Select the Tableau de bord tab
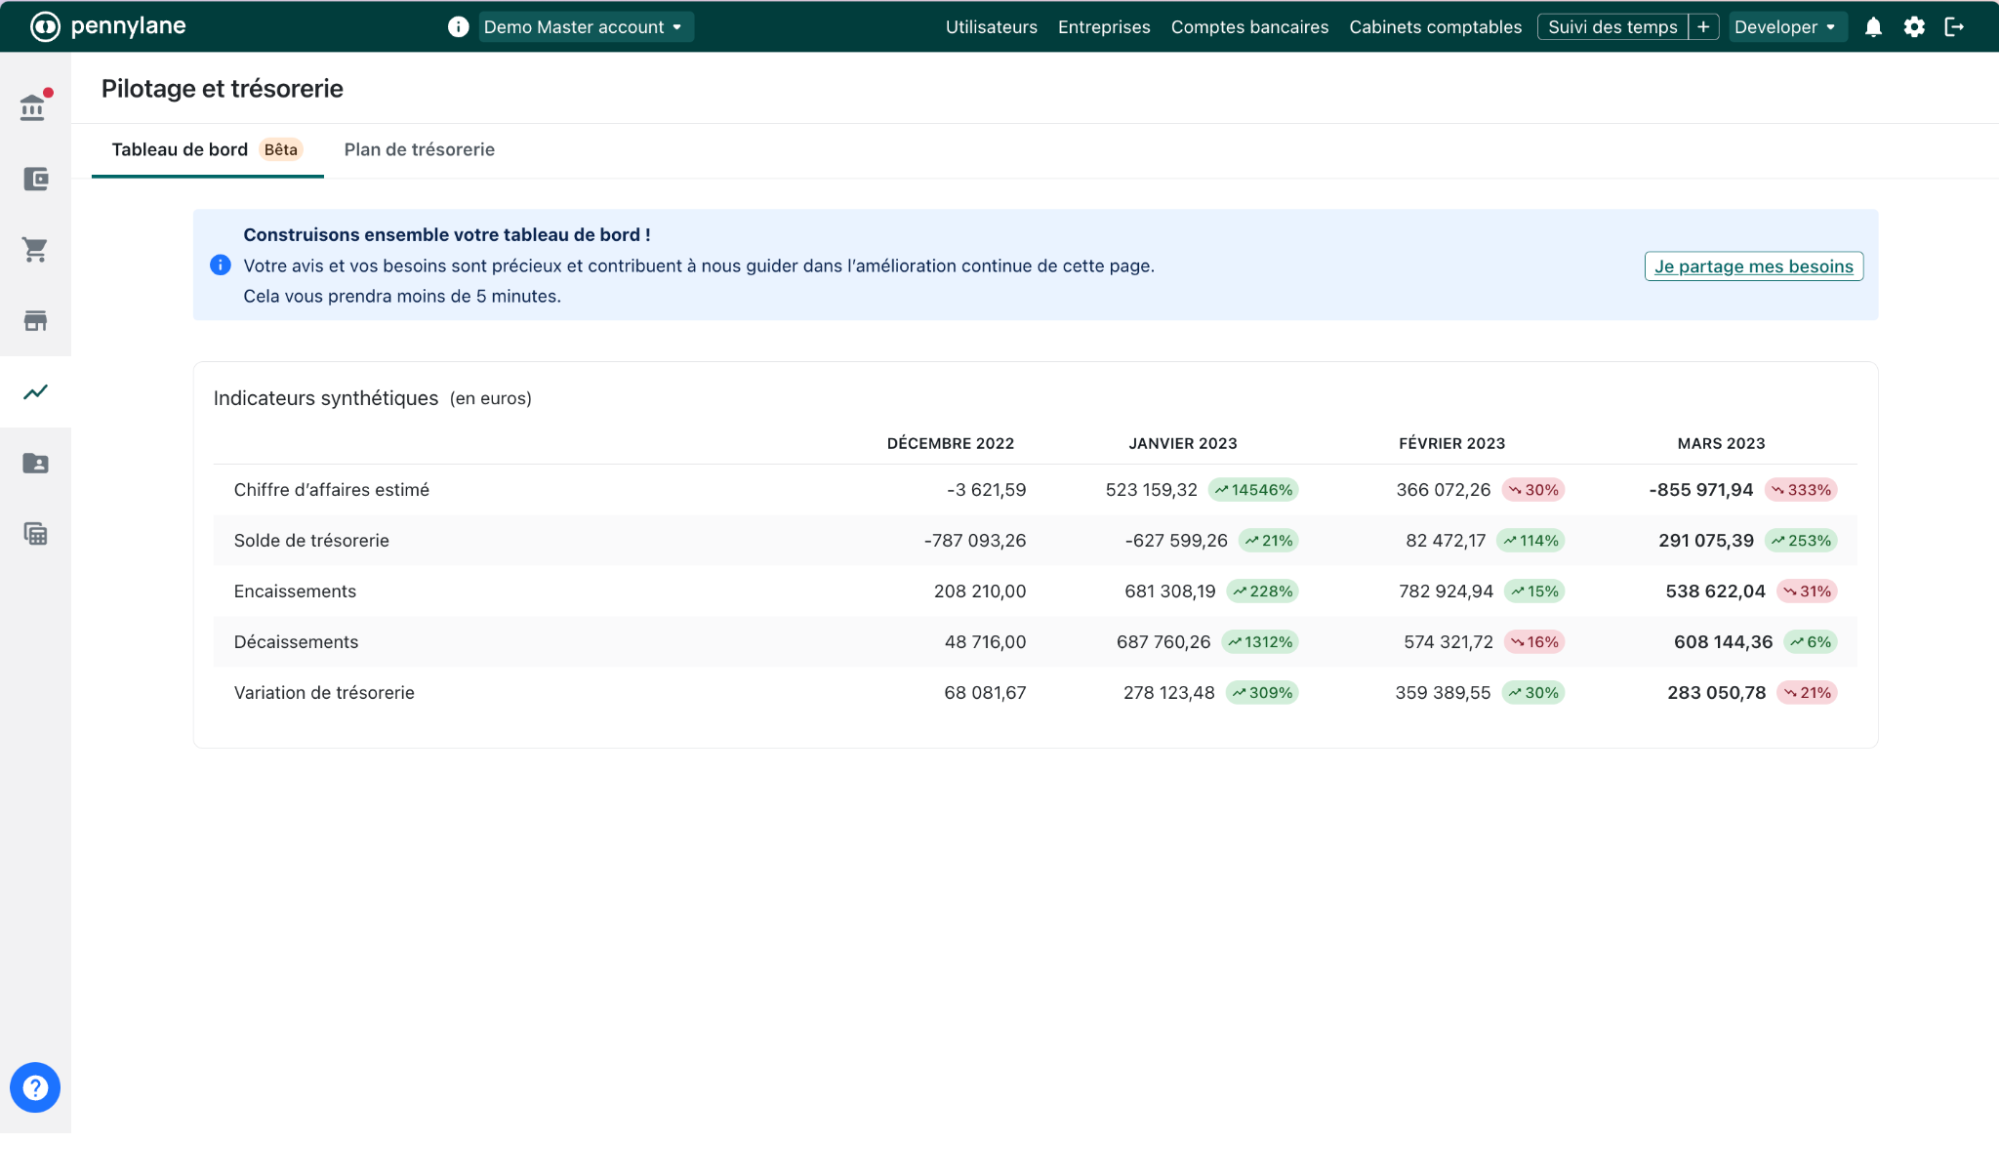This screenshot has width=1999, height=1150. 207,150
